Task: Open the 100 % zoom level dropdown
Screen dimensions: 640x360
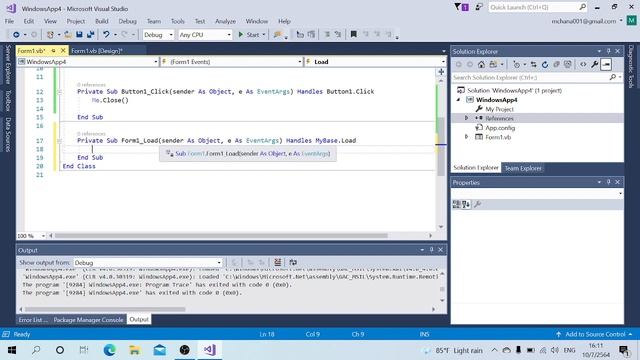Action: point(31,236)
